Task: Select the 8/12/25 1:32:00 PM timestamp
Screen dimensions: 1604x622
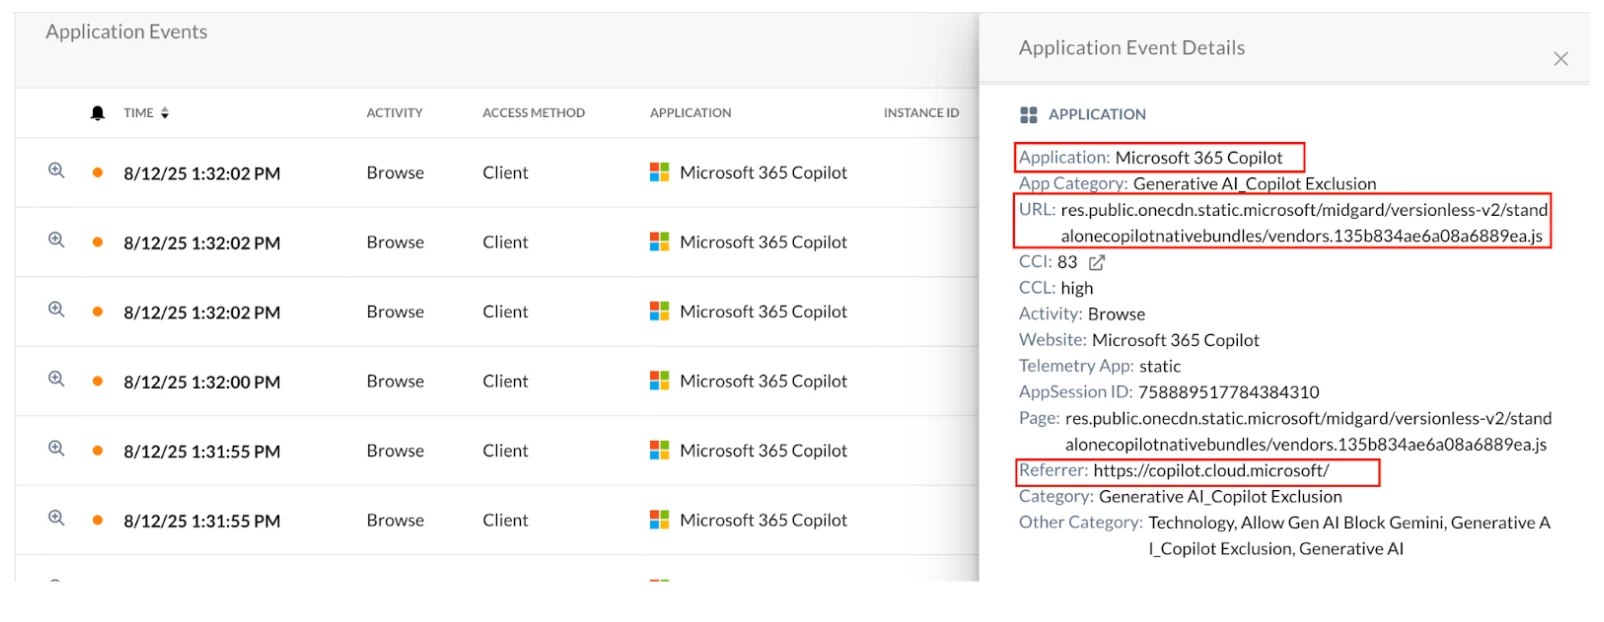Action: coord(202,382)
